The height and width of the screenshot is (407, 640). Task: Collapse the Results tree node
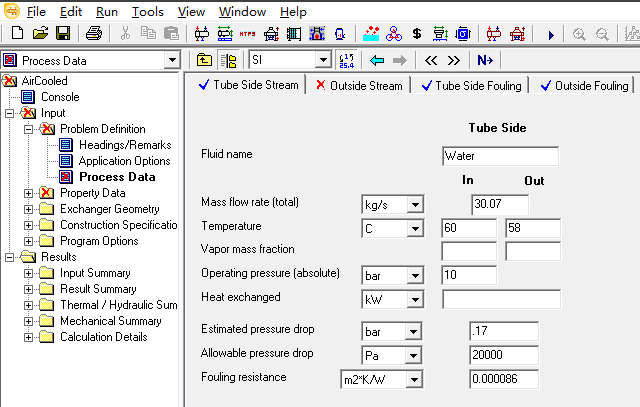tap(9, 257)
